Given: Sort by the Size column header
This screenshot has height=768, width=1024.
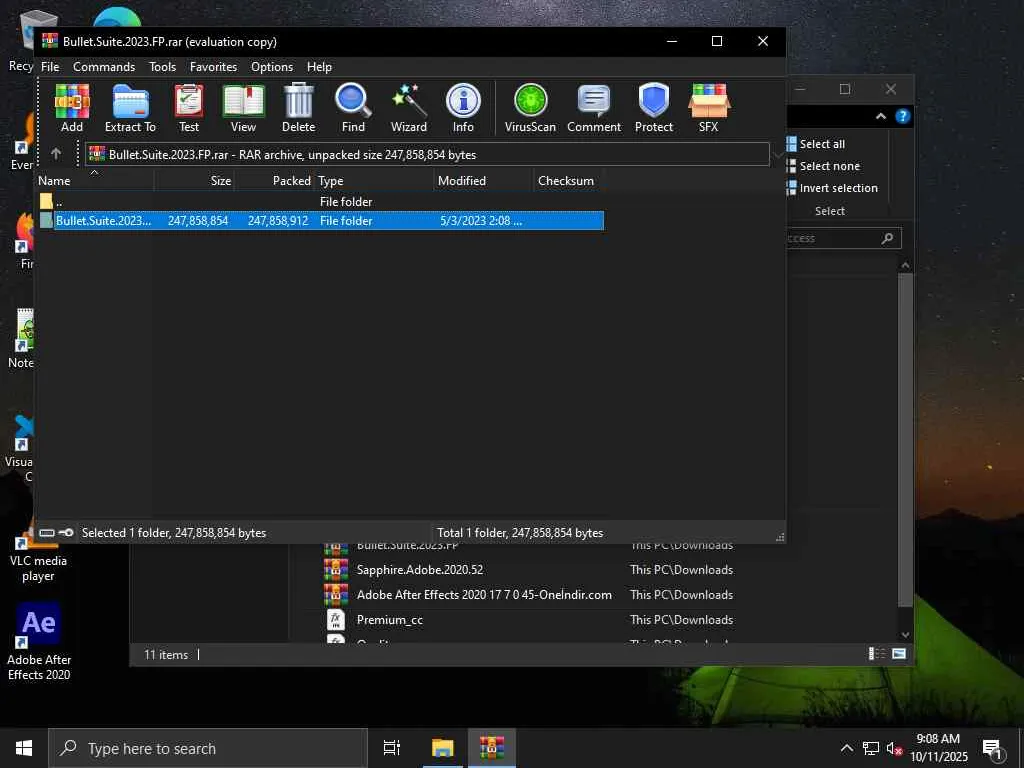Looking at the screenshot, I should point(195,181).
